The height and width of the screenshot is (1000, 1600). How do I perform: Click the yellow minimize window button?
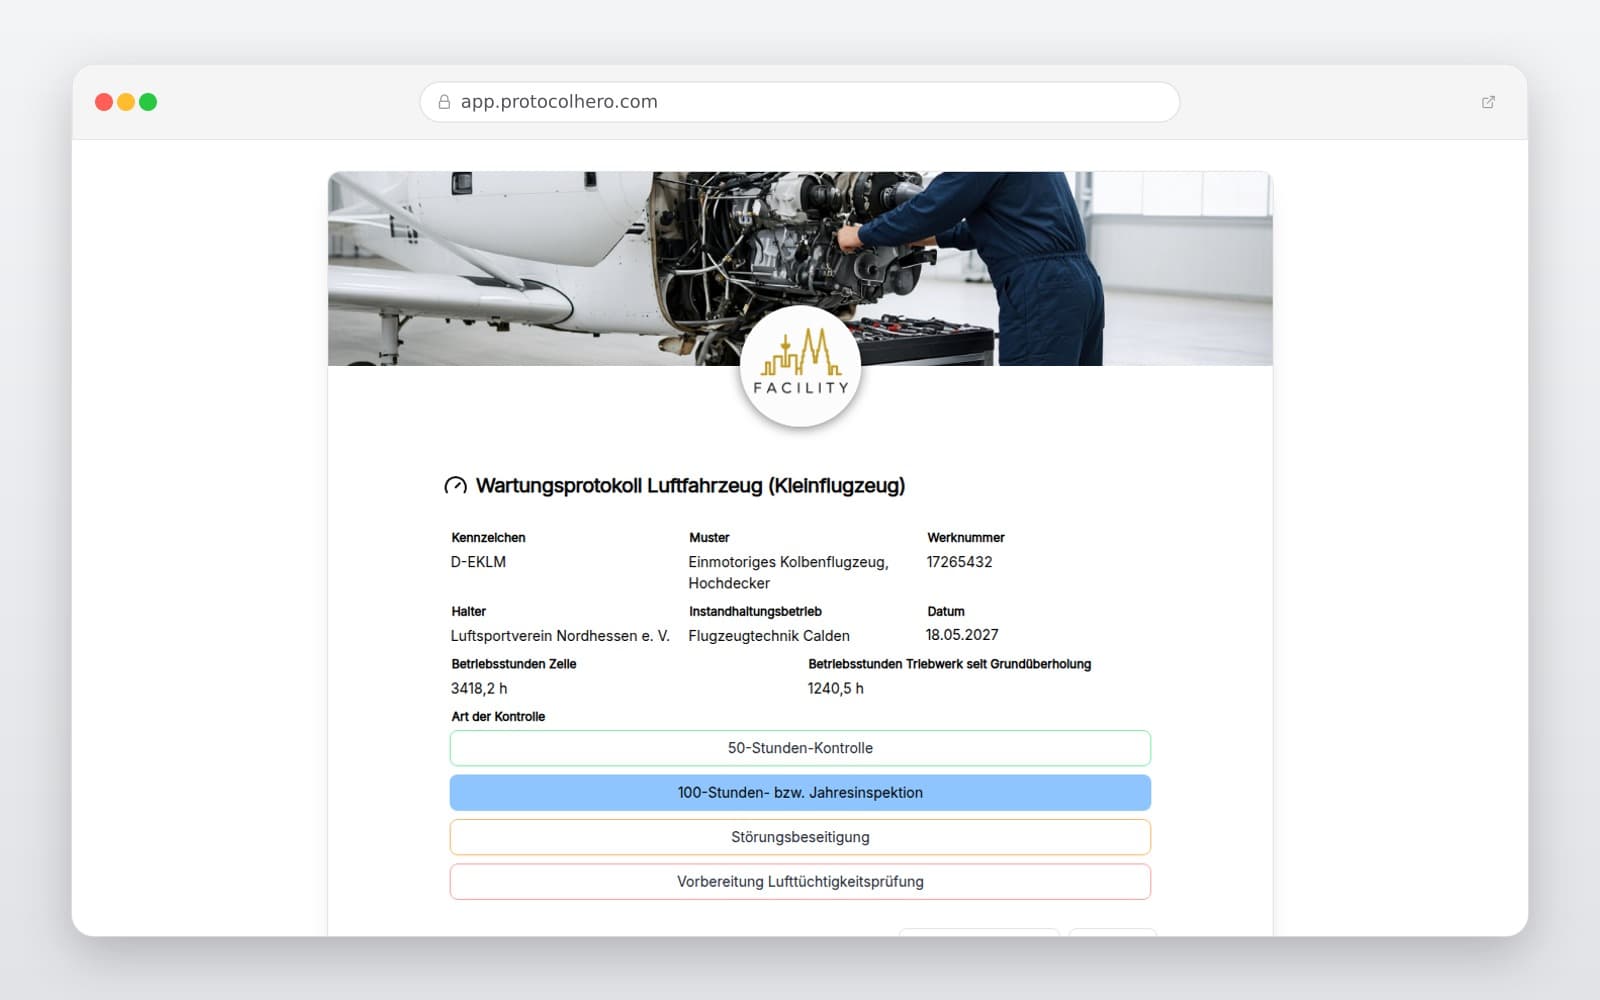click(126, 102)
